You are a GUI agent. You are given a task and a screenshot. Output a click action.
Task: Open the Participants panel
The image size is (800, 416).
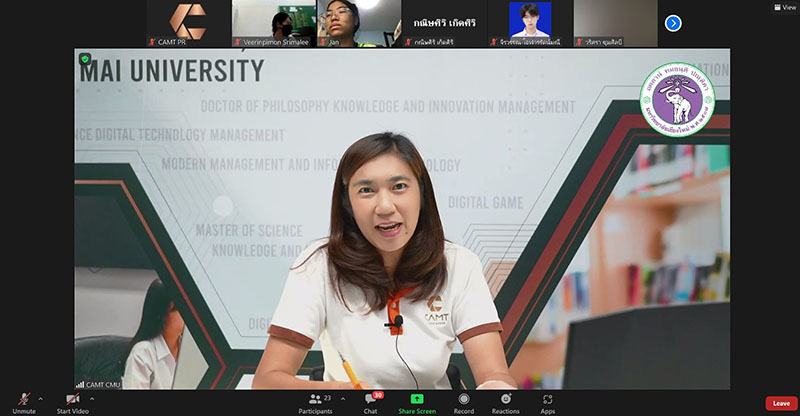(x=315, y=403)
